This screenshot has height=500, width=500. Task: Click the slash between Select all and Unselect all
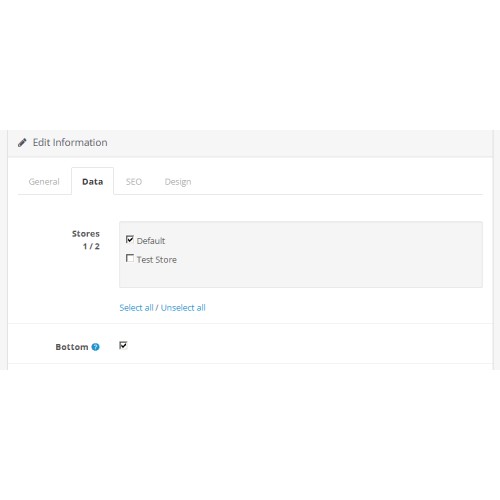pos(157,308)
